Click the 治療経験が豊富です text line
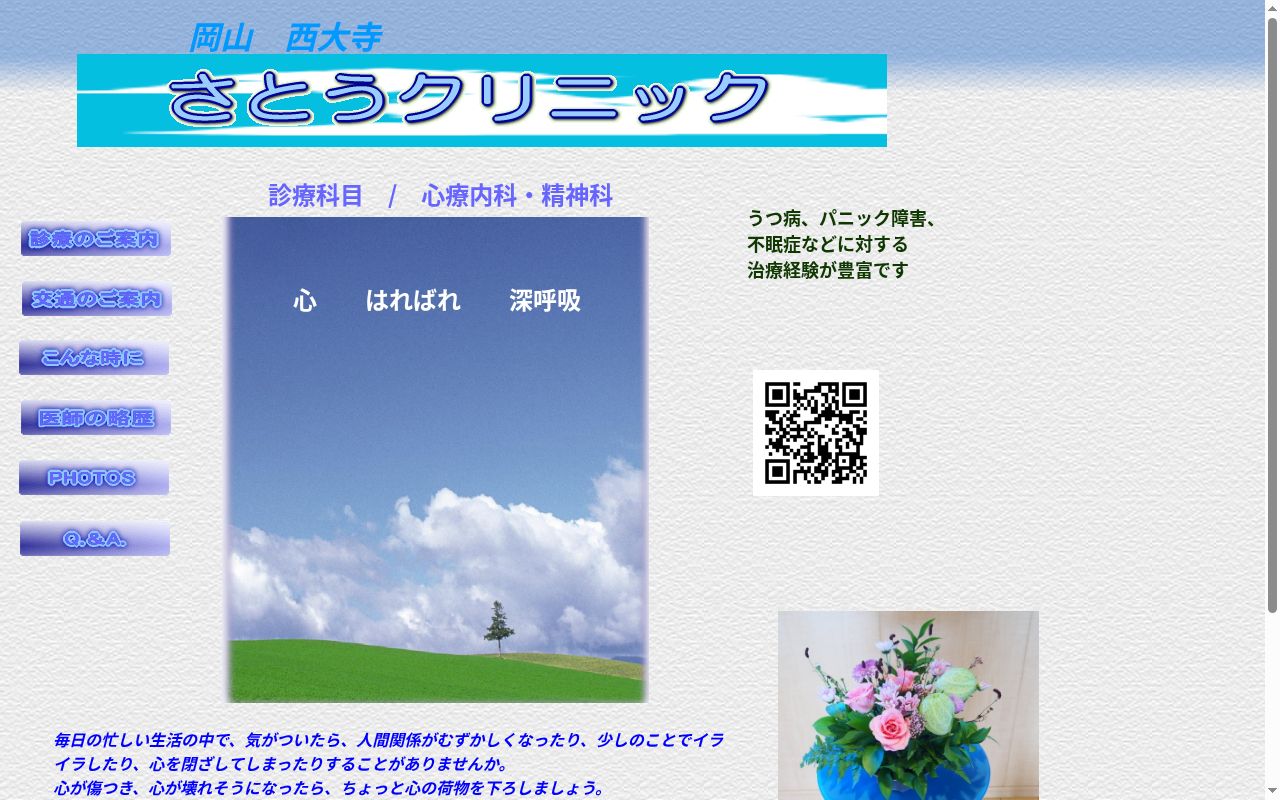This screenshot has height=800, width=1280. point(828,270)
